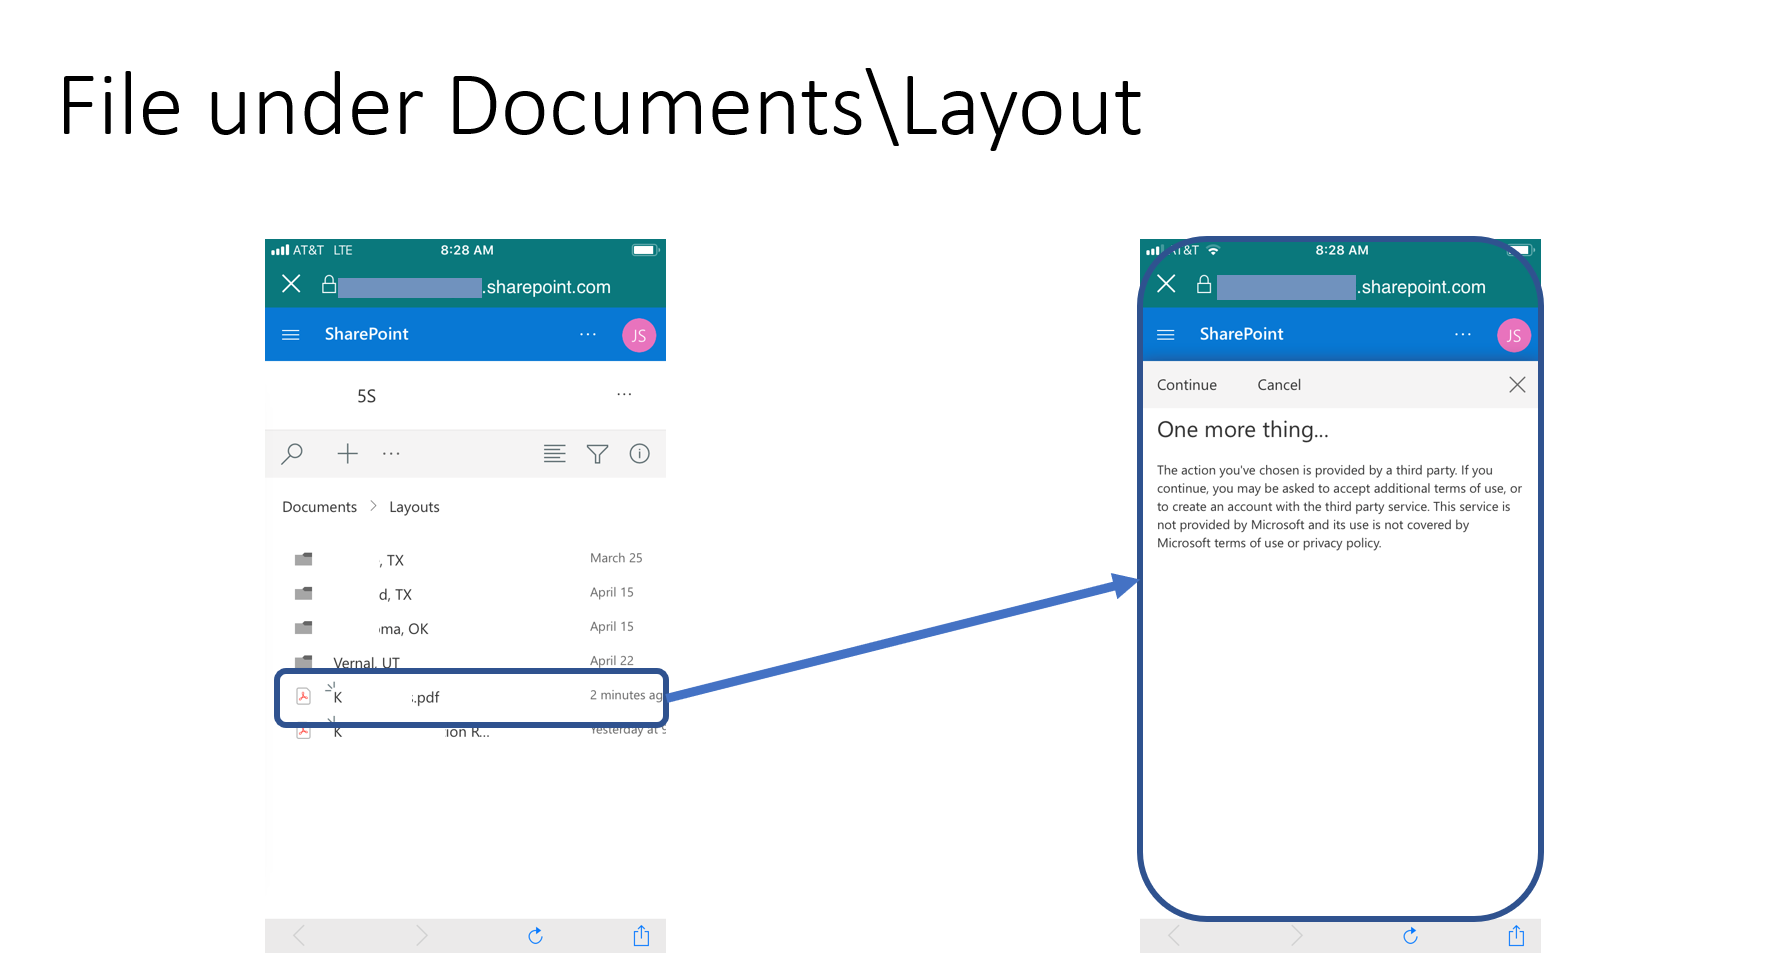
Task: Go to Documents breadcrumb
Action: pos(319,507)
